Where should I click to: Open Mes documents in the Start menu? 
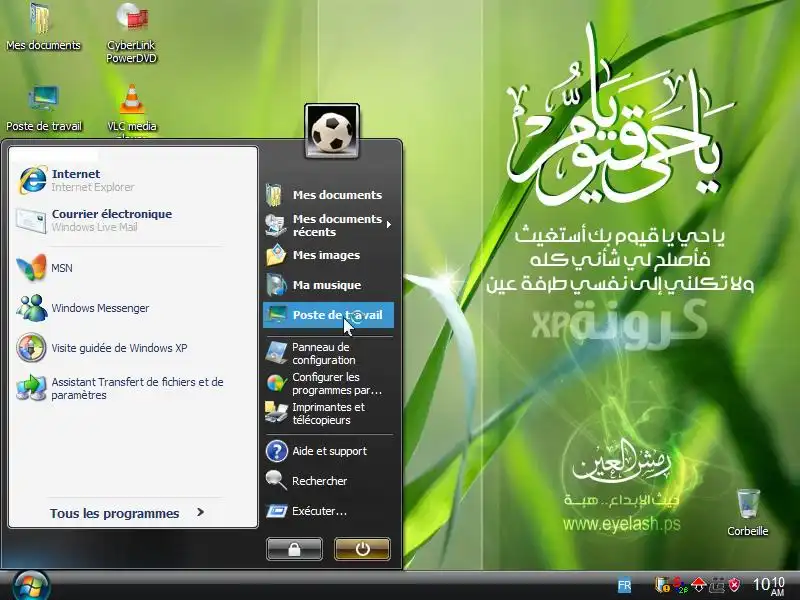point(328,195)
